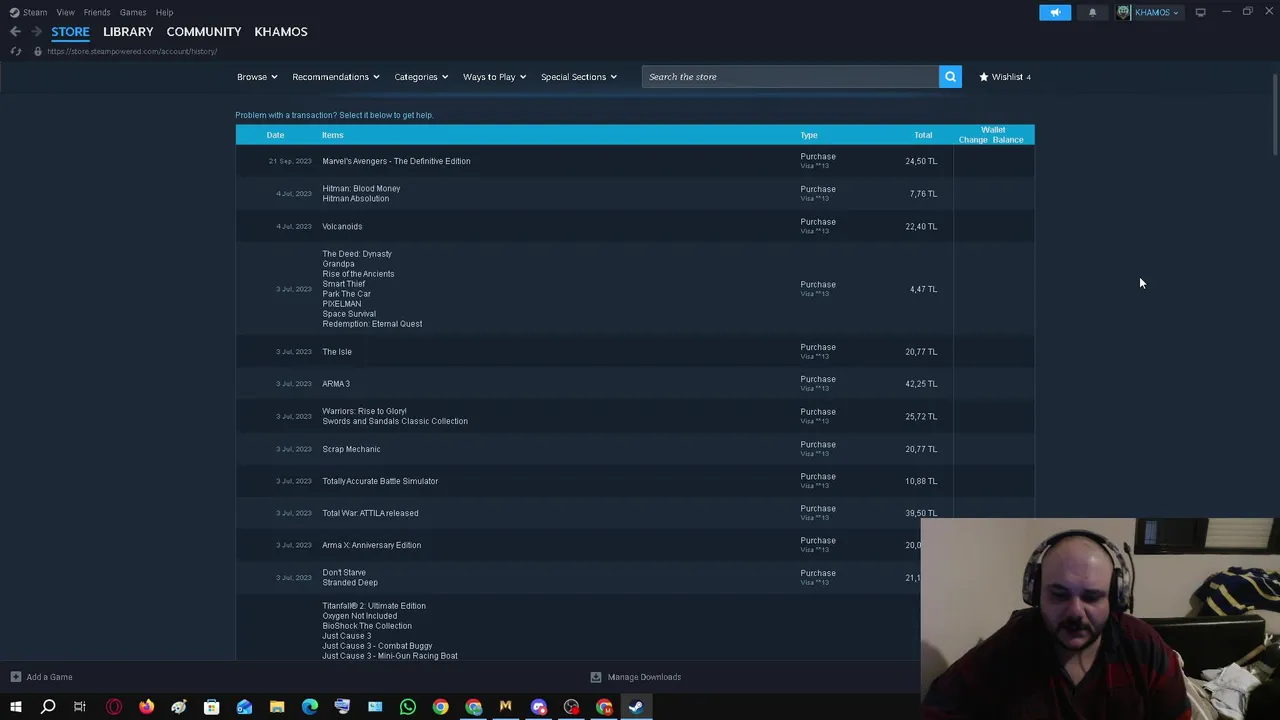The width and height of the screenshot is (1280, 720).
Task: Open the ARMA 3 purchase row
Action: tap(635, 384)
